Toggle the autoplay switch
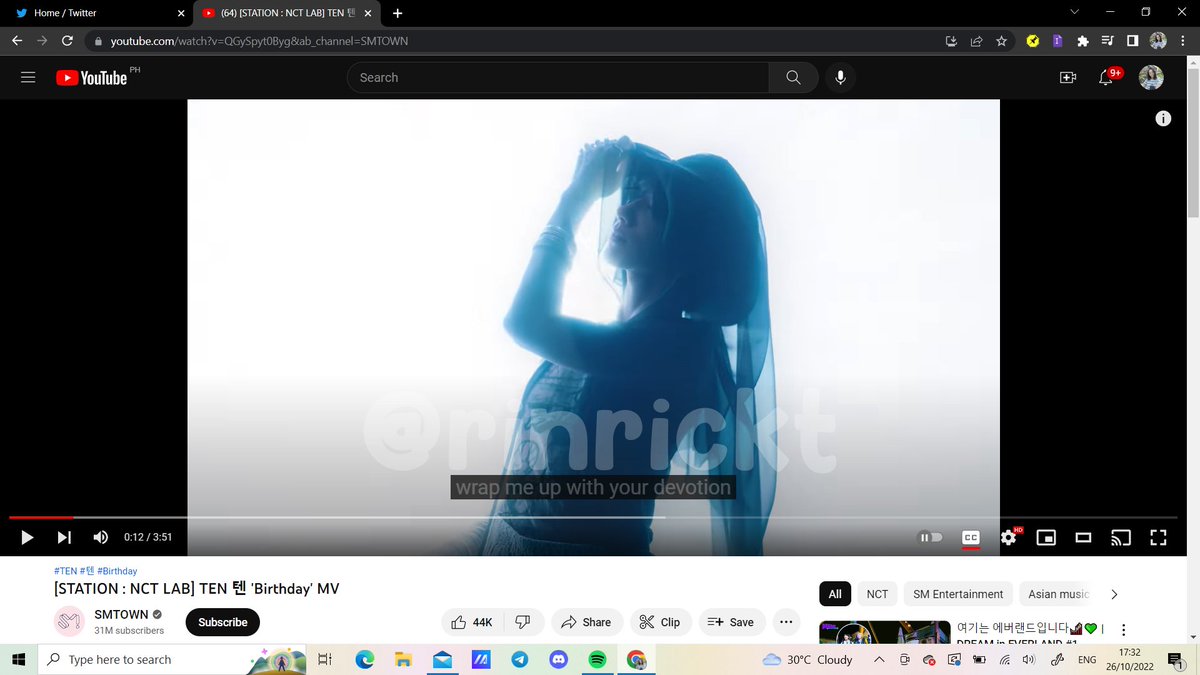This screenshot has height=675, width=1200. pos(931,538)
